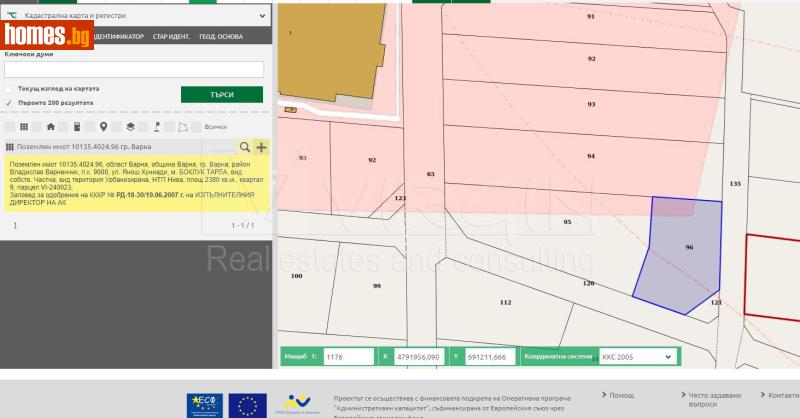Click the 'Всички' filter label
Screen dimensions: 800x418
pos(215,127)
